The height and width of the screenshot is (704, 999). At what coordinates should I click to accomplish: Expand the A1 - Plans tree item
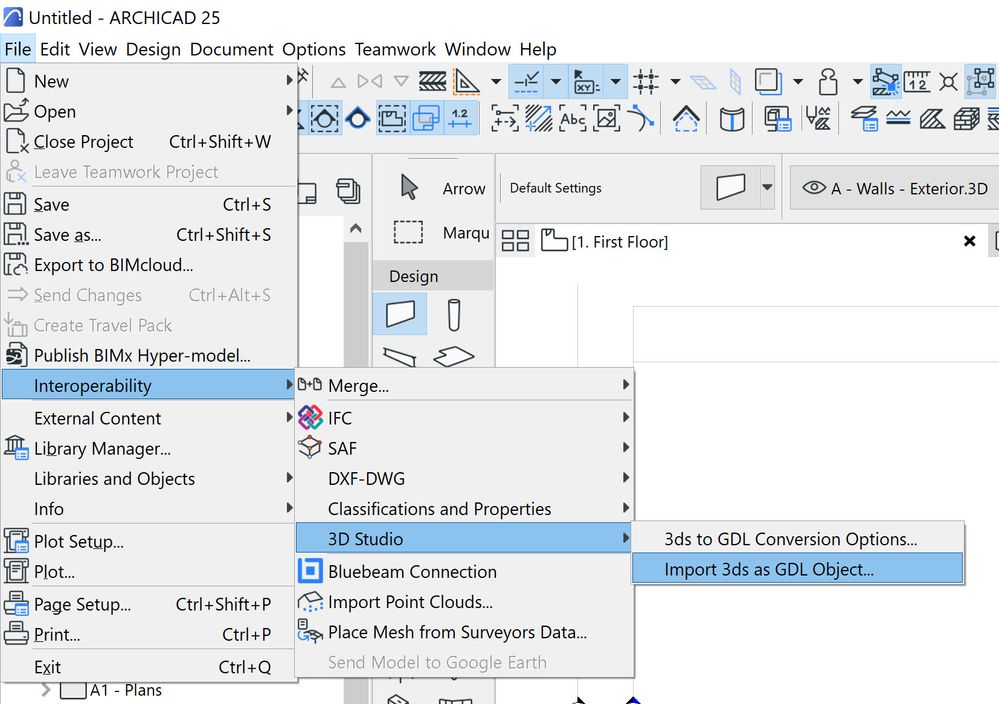coord(46,690)
